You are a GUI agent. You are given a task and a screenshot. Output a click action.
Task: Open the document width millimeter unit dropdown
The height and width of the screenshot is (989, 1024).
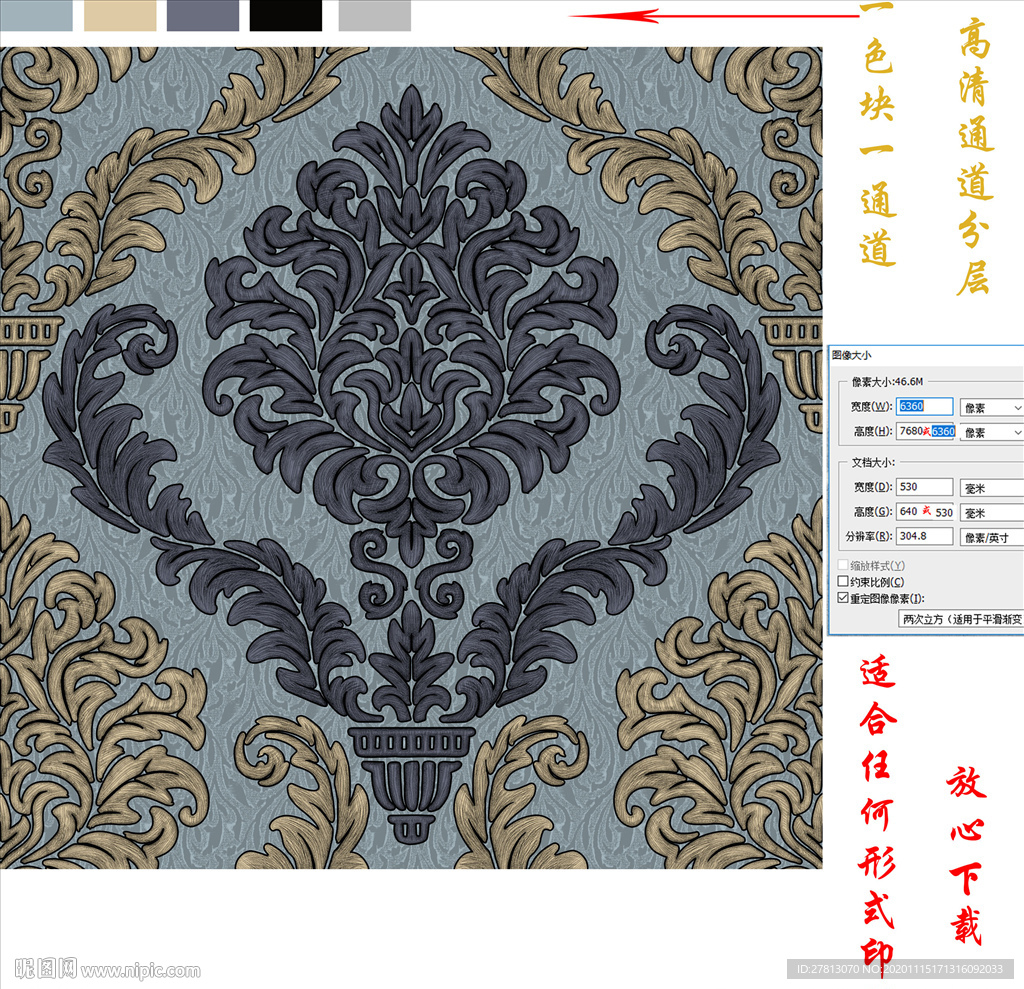tap(991, 488)
